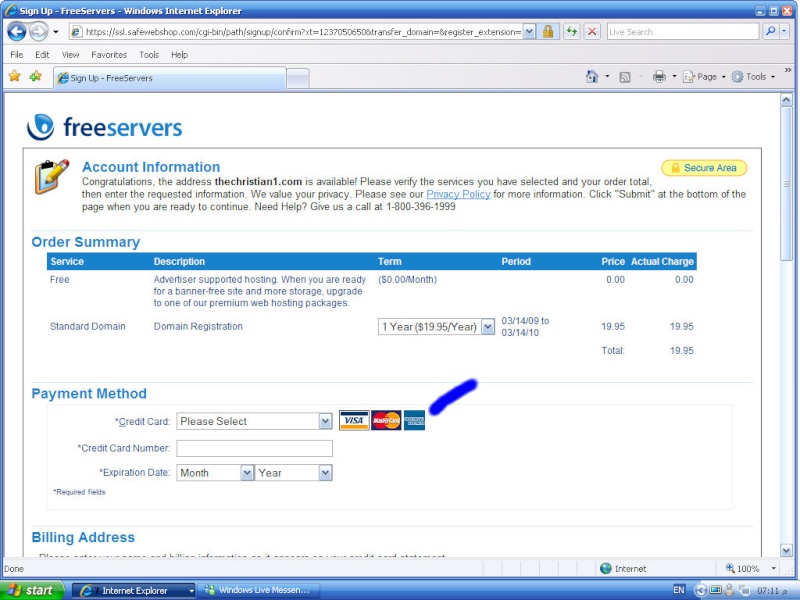Click the security padlock icon in address bar
This screenshot has height=600, width=800.
coord(548,31)
